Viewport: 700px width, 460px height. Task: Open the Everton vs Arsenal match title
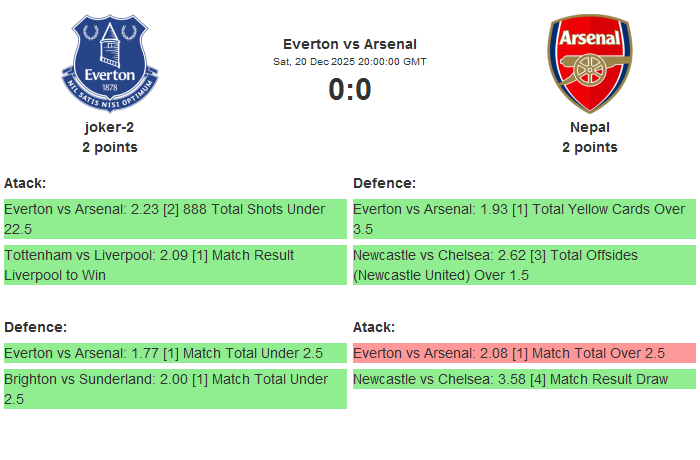tap(350, 43)
